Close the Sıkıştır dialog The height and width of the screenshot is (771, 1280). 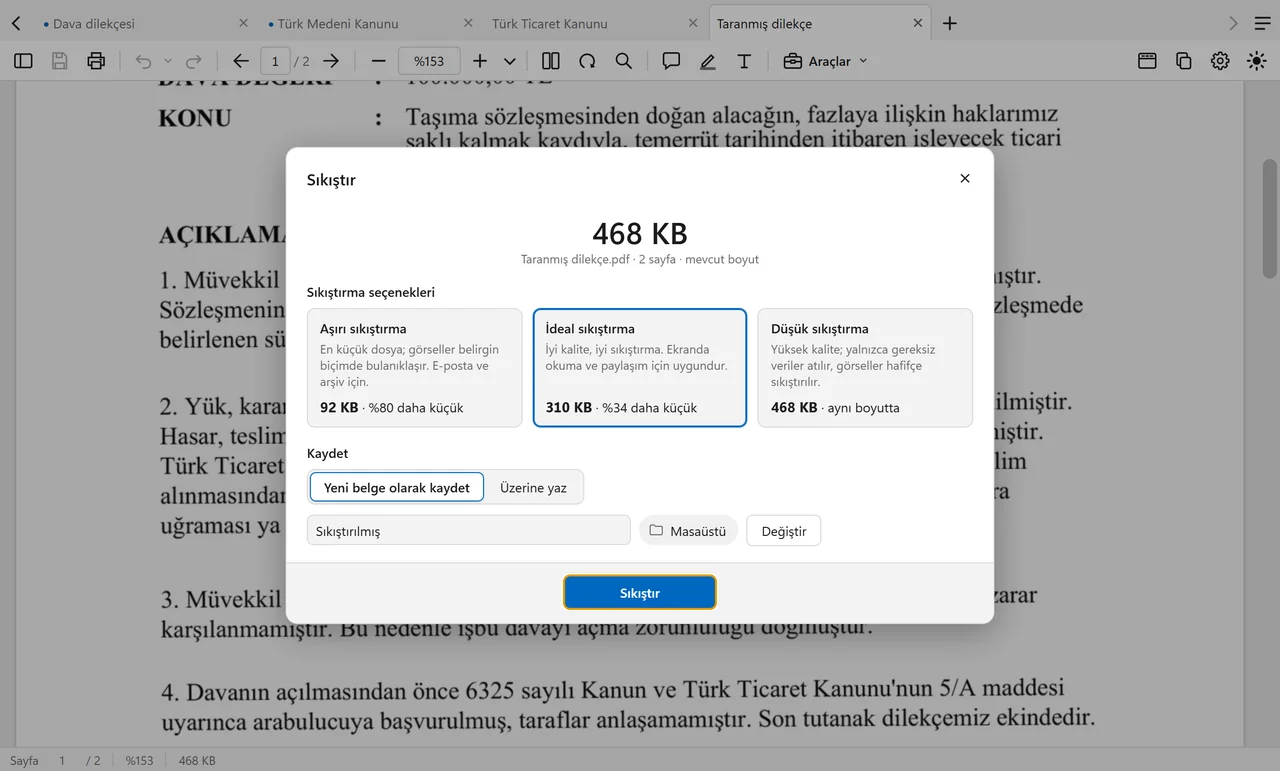tap(965, 178)
